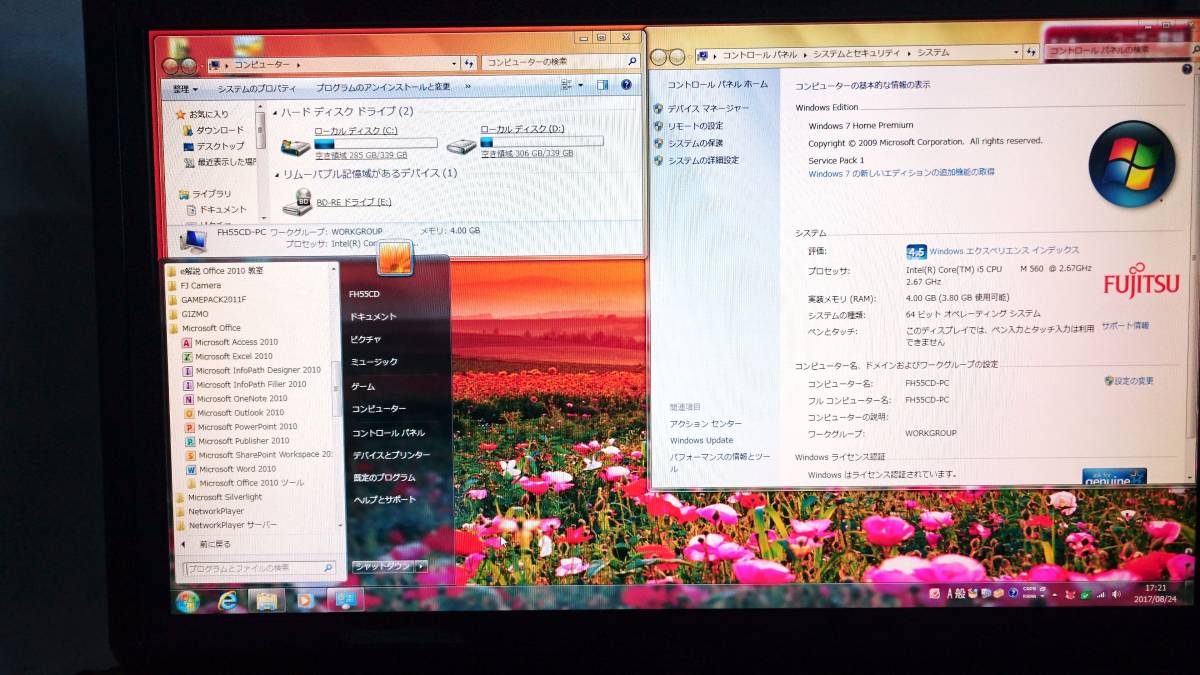Launch Microsoft Outlook 2010
The width and height of the screenshot is (1200, 675).
tap(234, 412)
